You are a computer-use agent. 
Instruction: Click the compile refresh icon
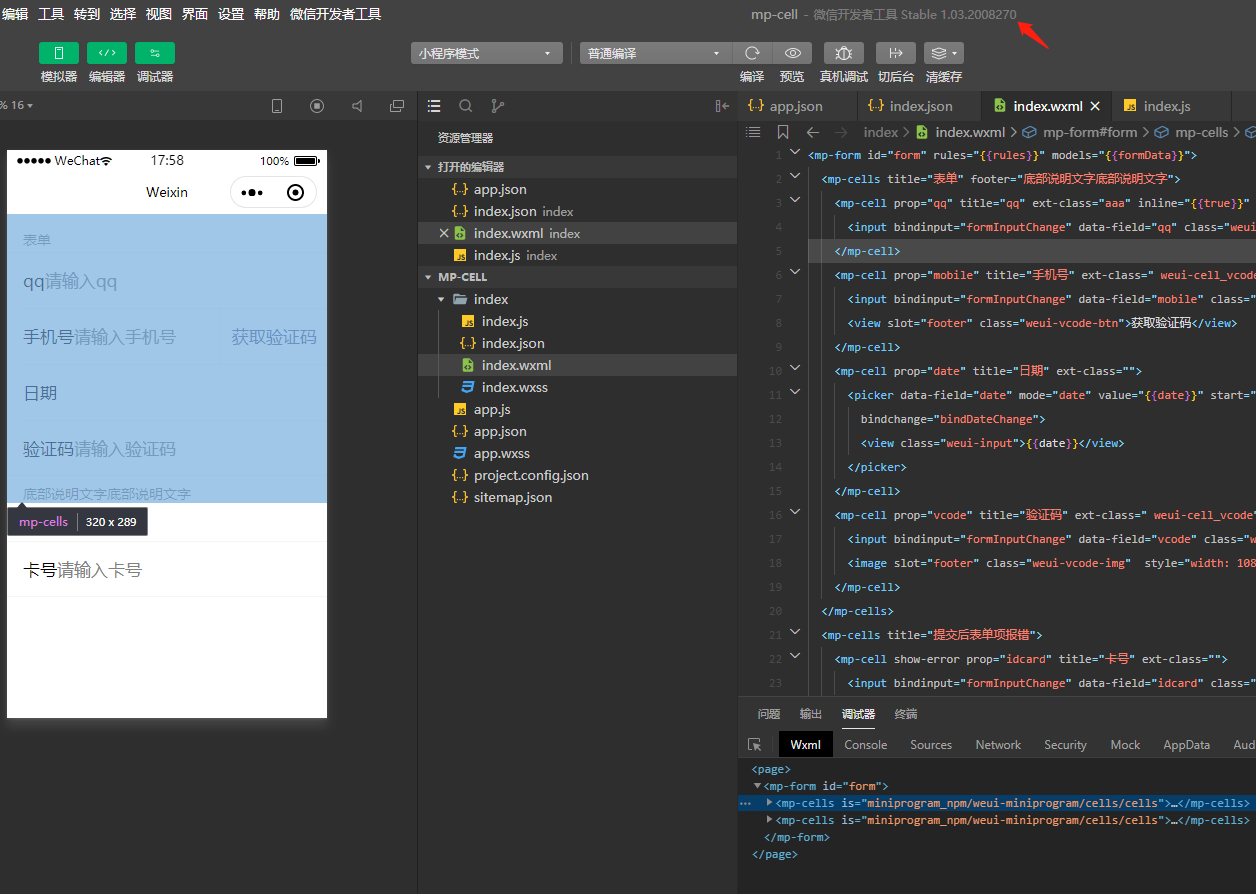pyautogui.click(x=752, y=53)
